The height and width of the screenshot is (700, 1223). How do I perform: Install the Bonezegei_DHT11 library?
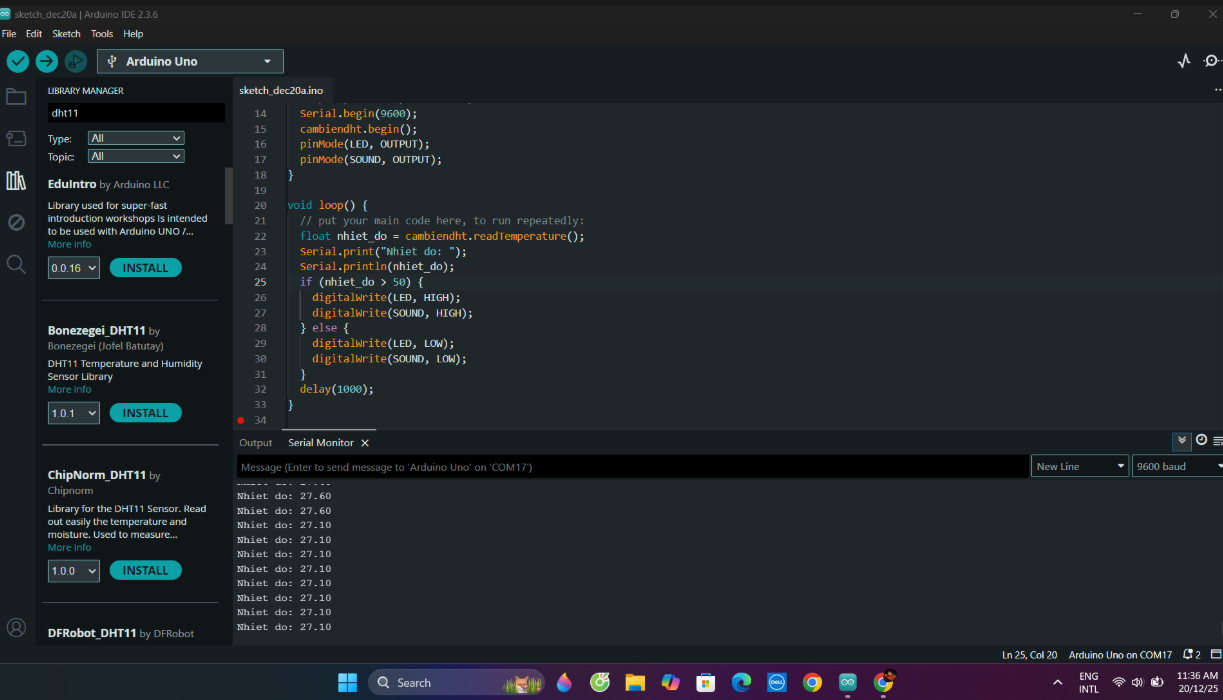tap(145, 413)
